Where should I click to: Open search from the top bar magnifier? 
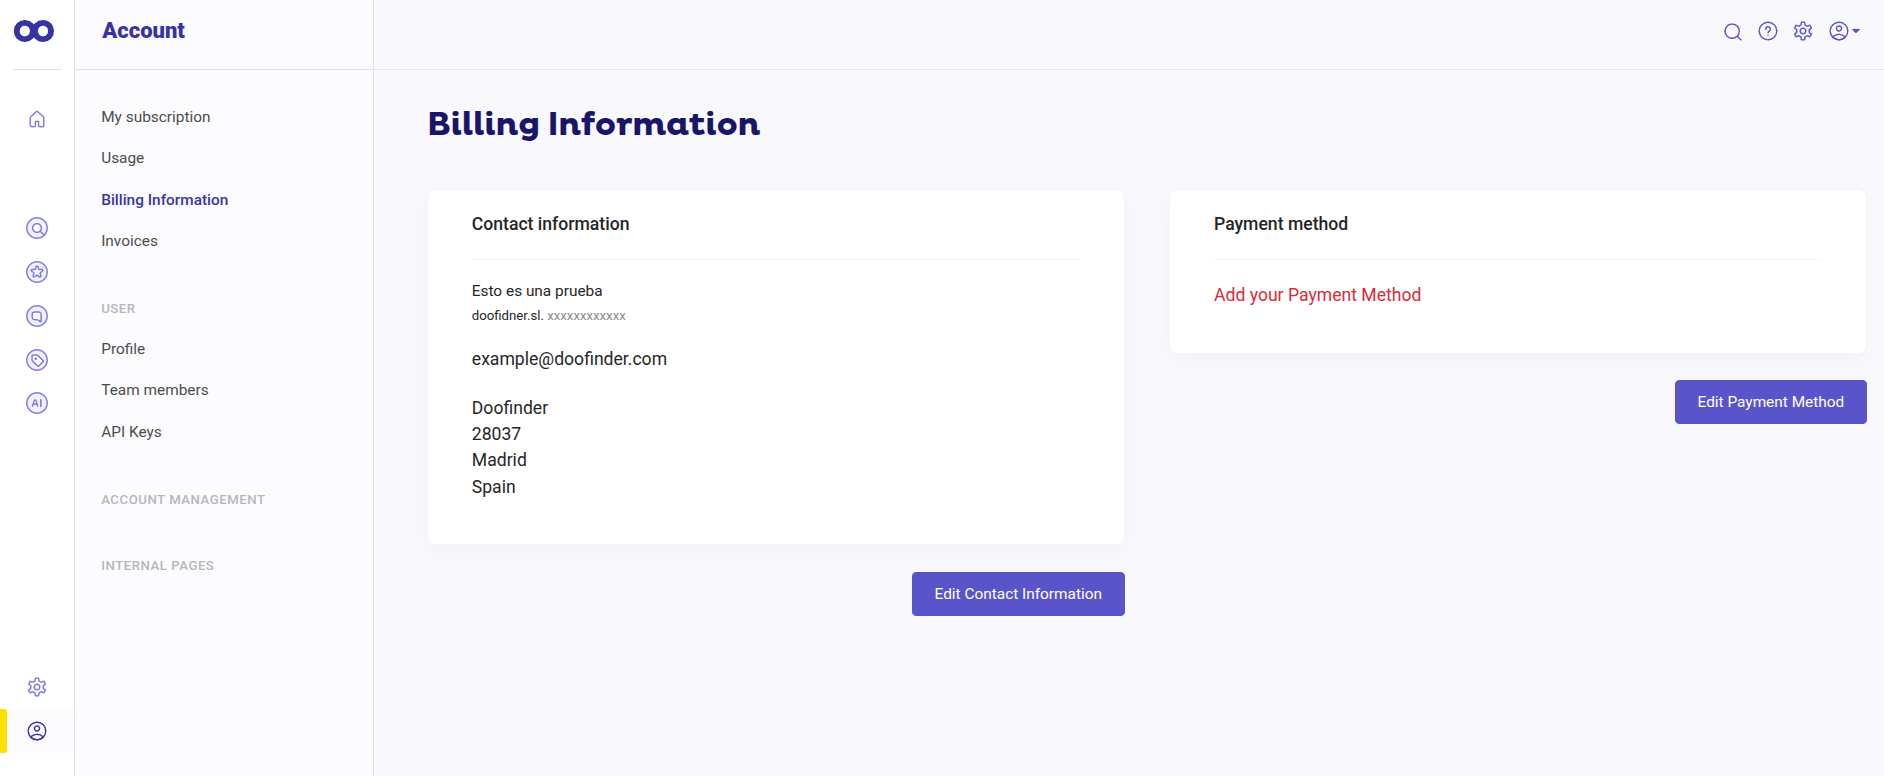click(1733, 32)
